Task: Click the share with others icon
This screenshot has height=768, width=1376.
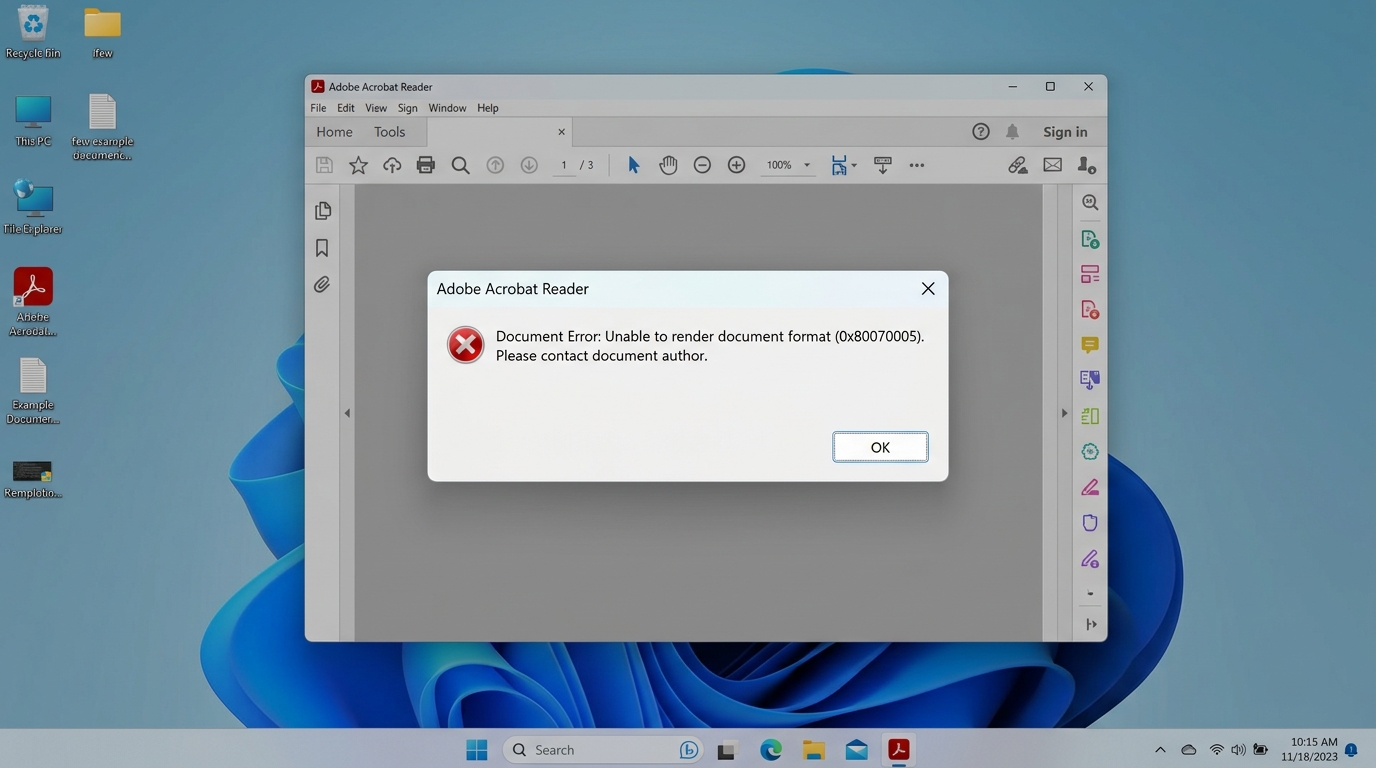Action: tap(1087, 165)
